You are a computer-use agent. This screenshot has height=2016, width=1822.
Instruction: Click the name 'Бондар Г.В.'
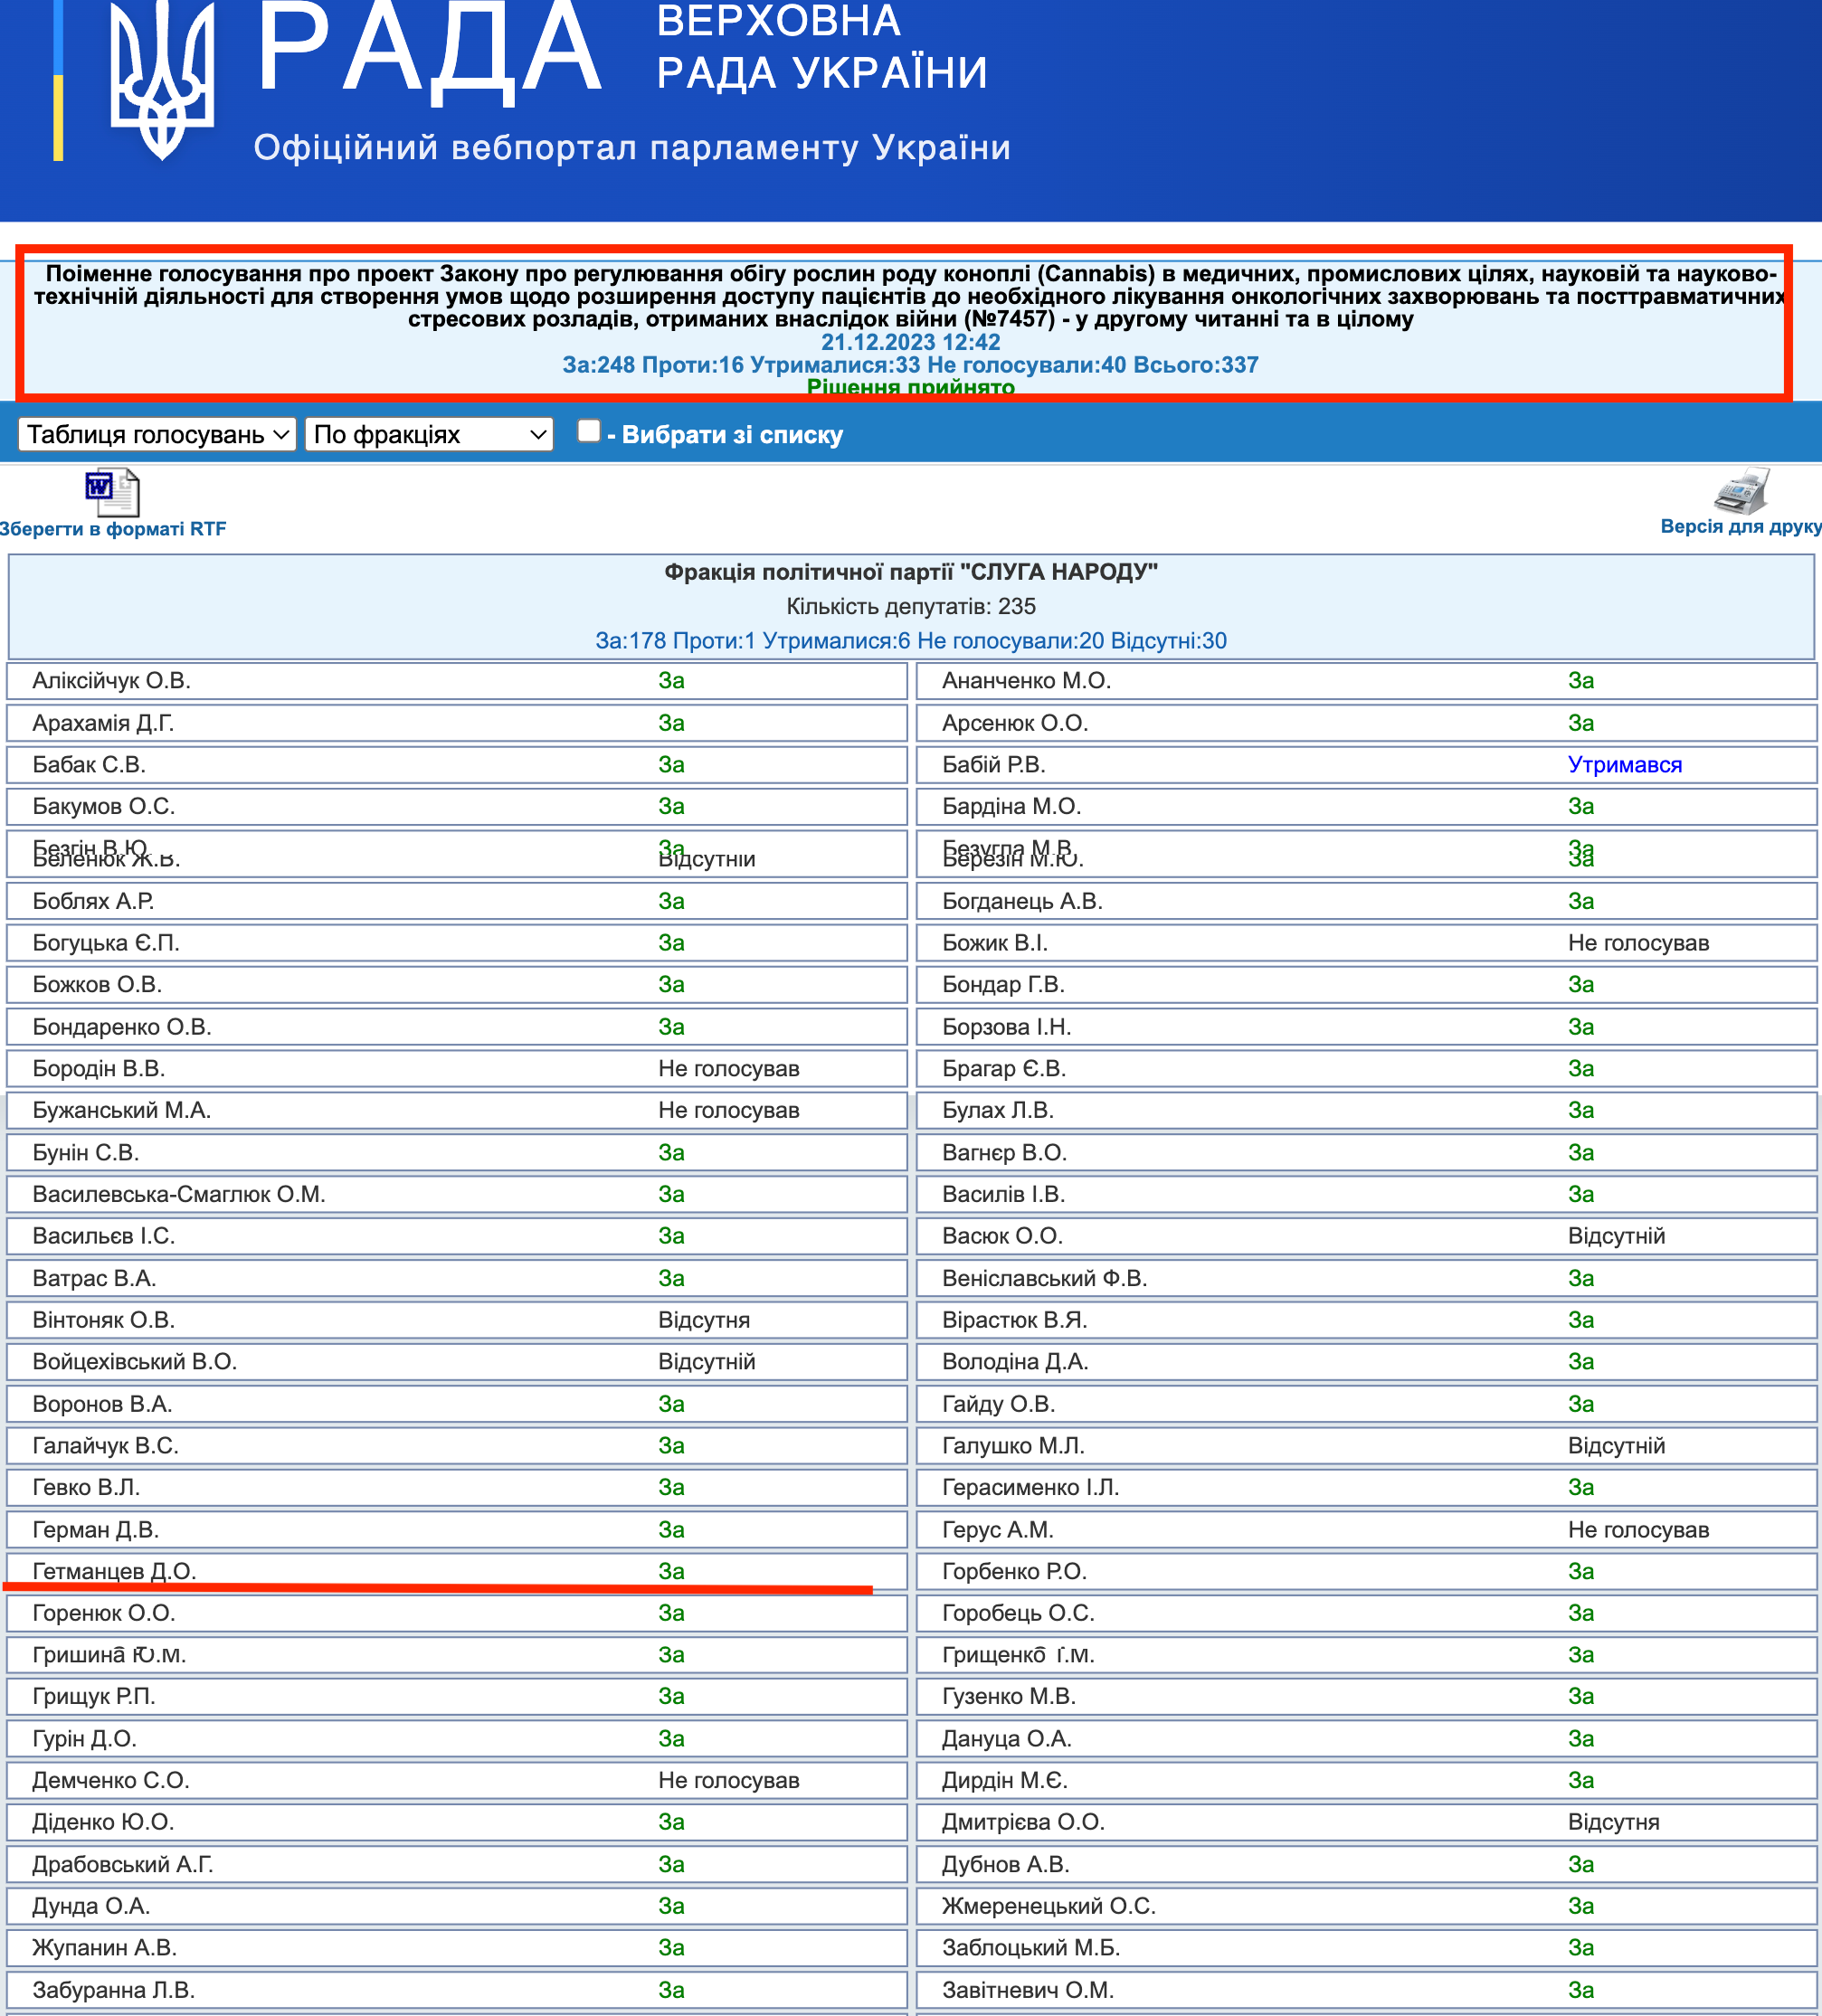(1003, 985)
